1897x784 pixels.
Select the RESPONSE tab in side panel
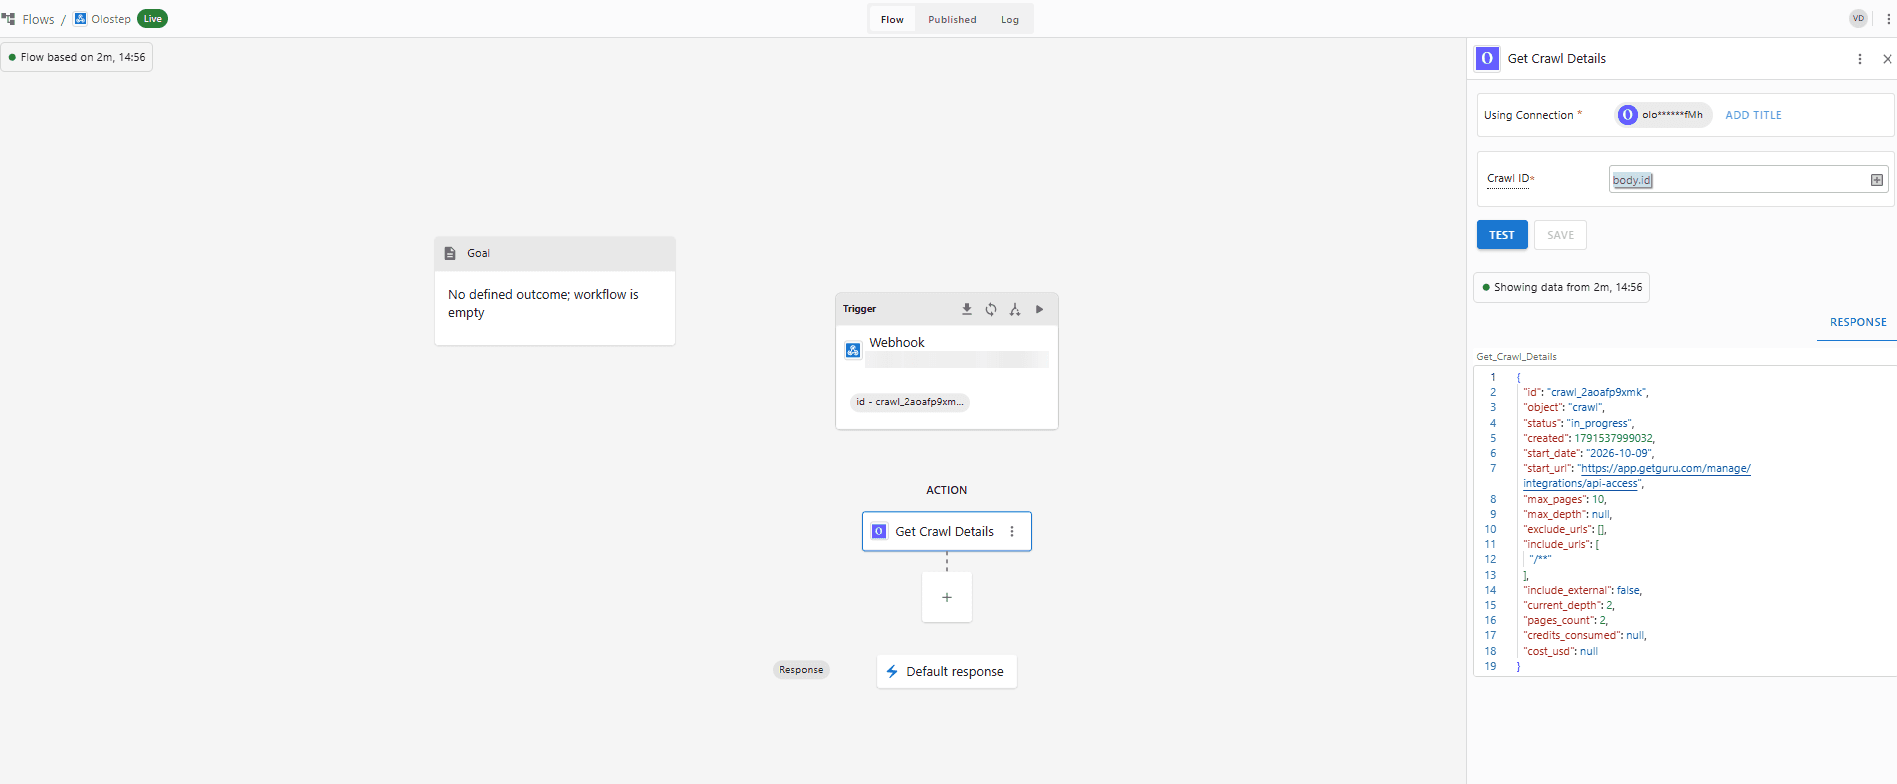(x=1858, y=322)
